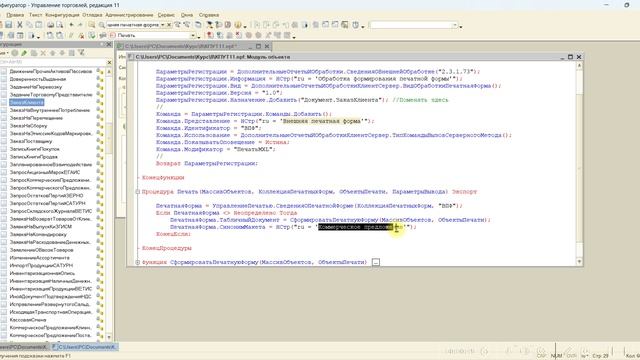
Task: Click the Syntax assistant book icon
Action: click(227, 25)
